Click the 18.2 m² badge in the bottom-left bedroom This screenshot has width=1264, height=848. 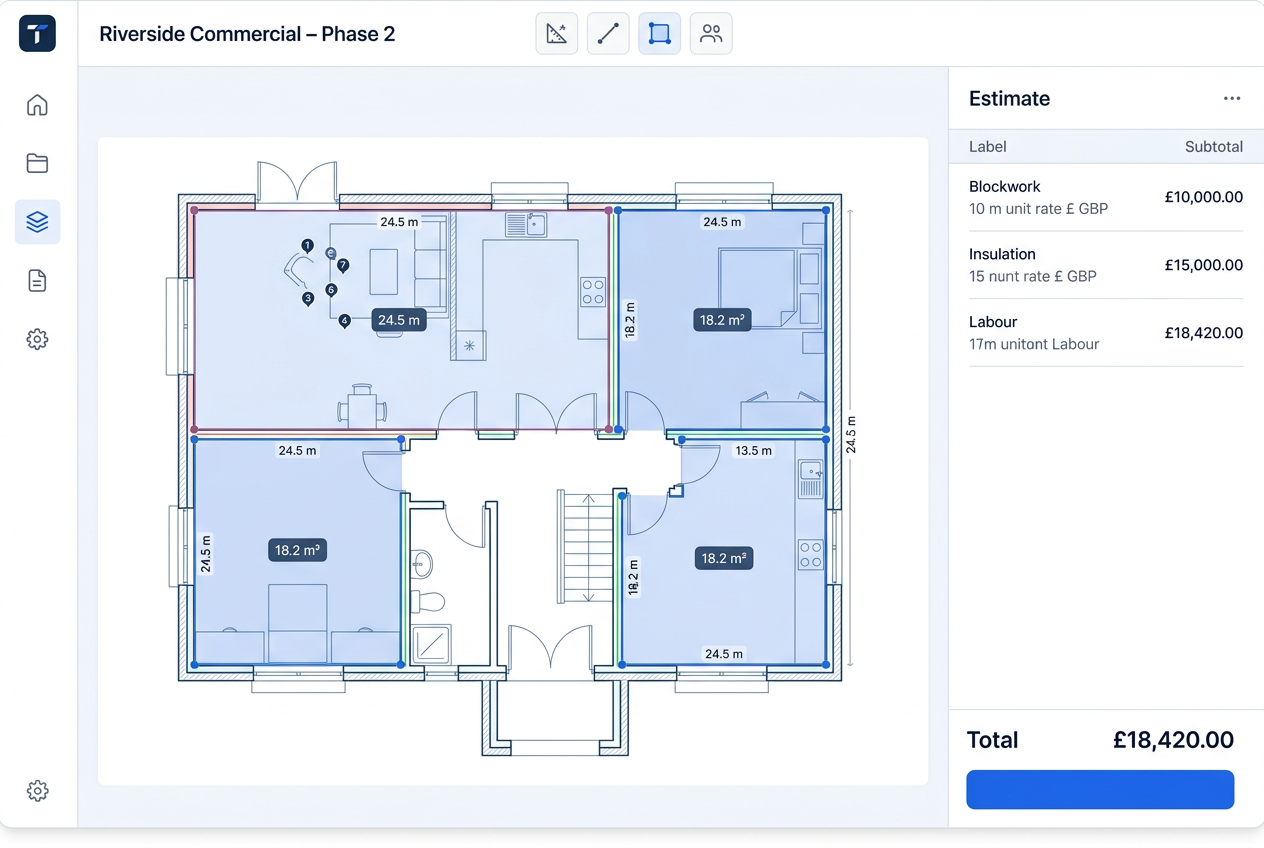tap(298, 550)
